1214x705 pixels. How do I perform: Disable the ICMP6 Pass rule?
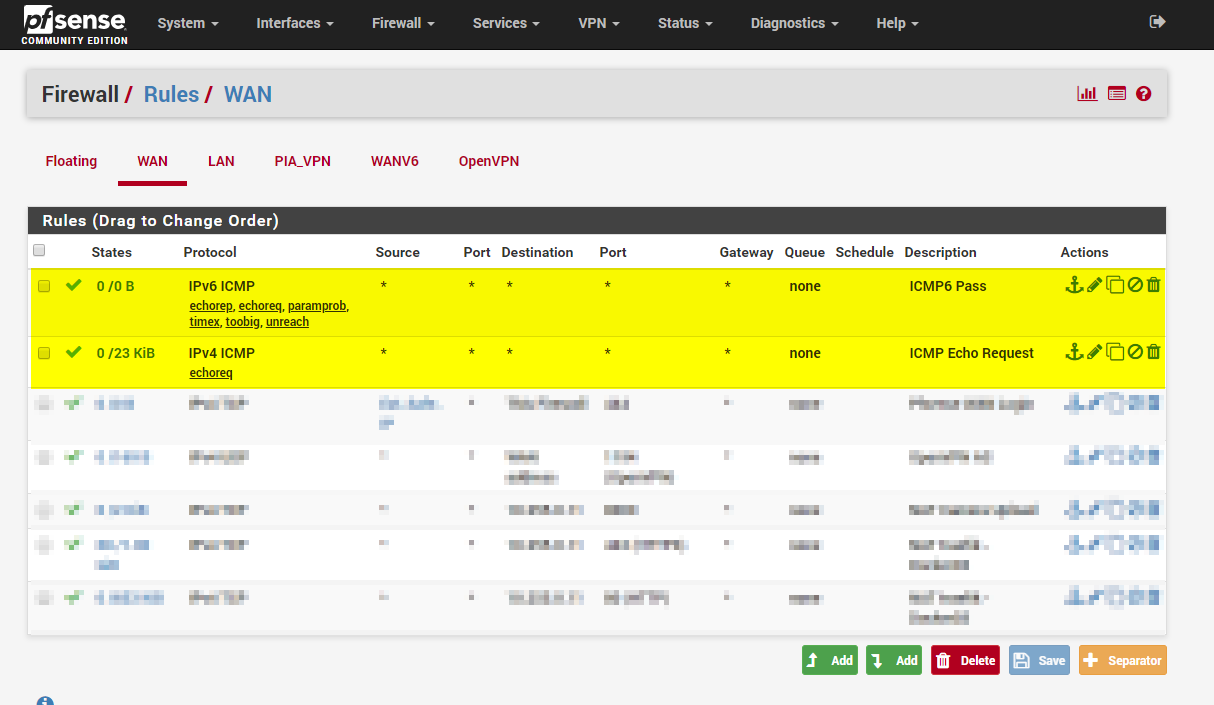[1135, 286]
